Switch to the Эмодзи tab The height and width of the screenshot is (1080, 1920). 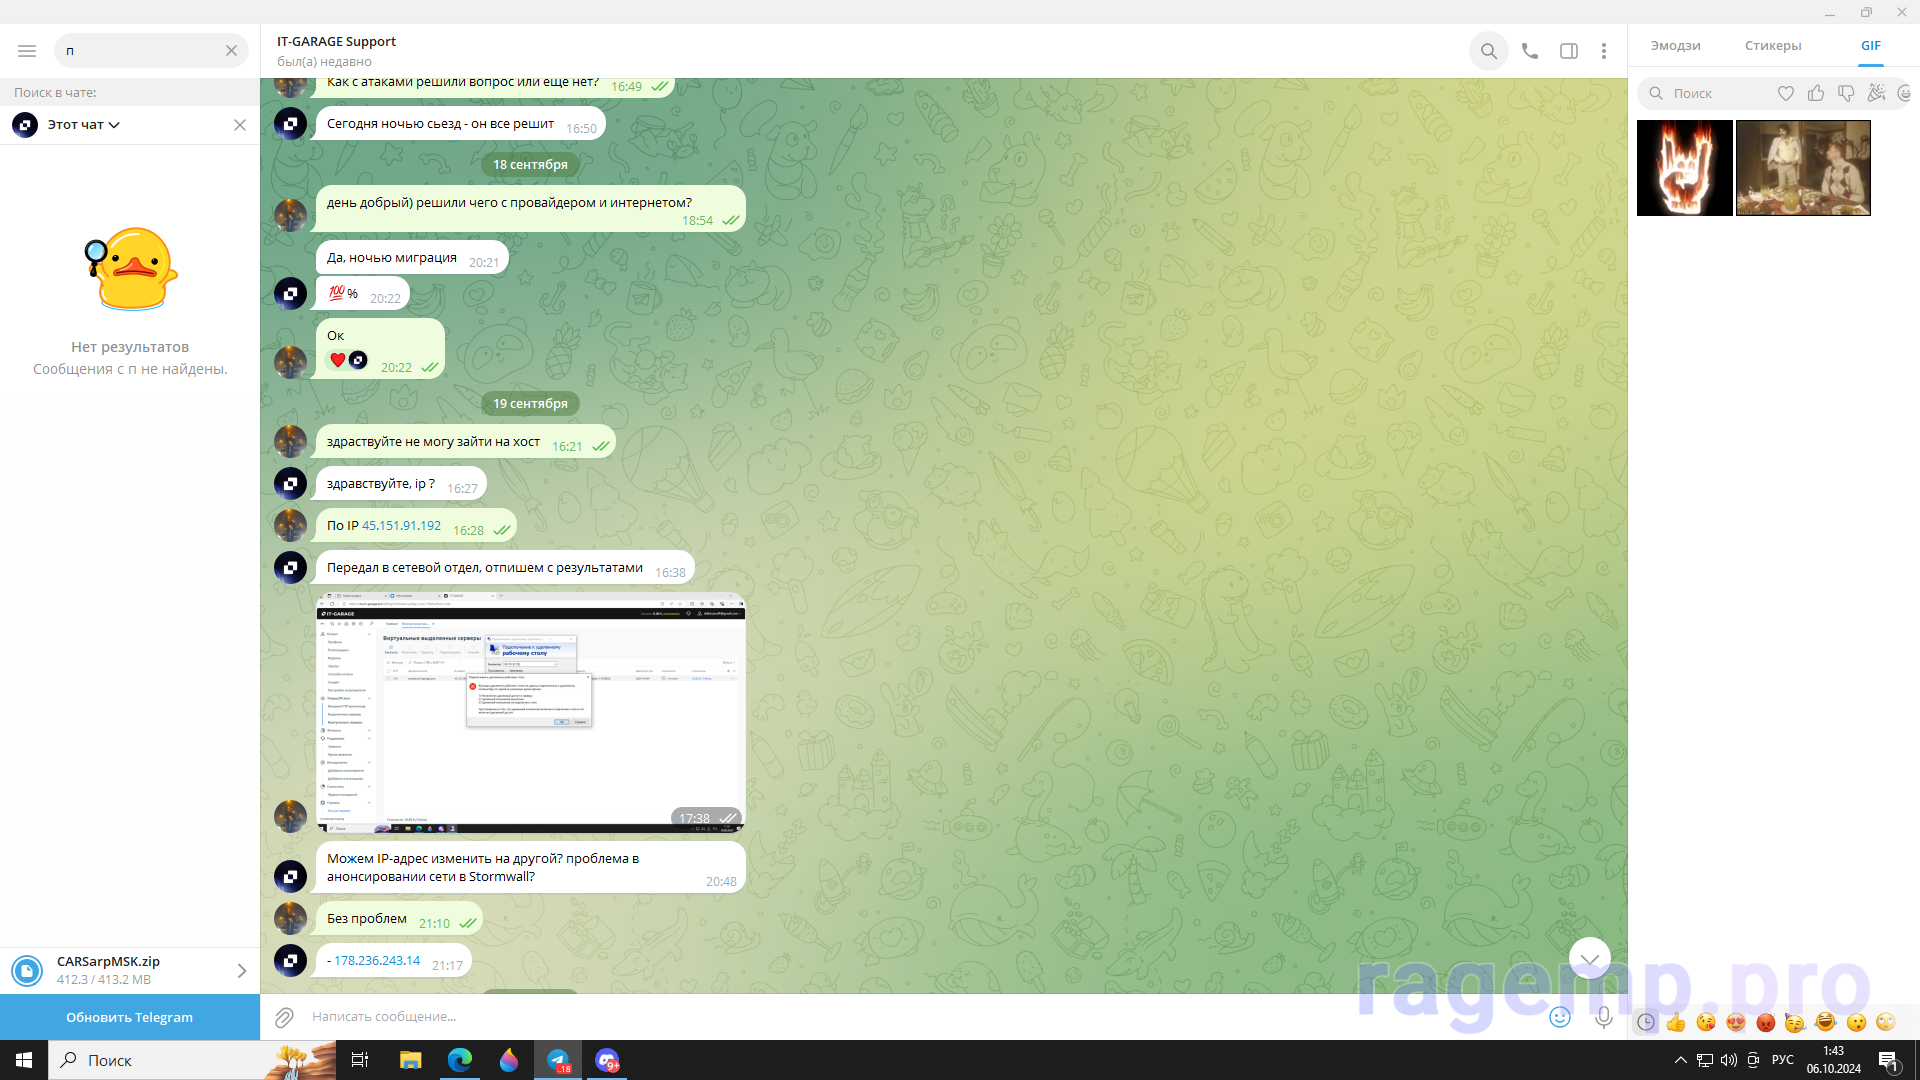click(x=1675, y=46)
